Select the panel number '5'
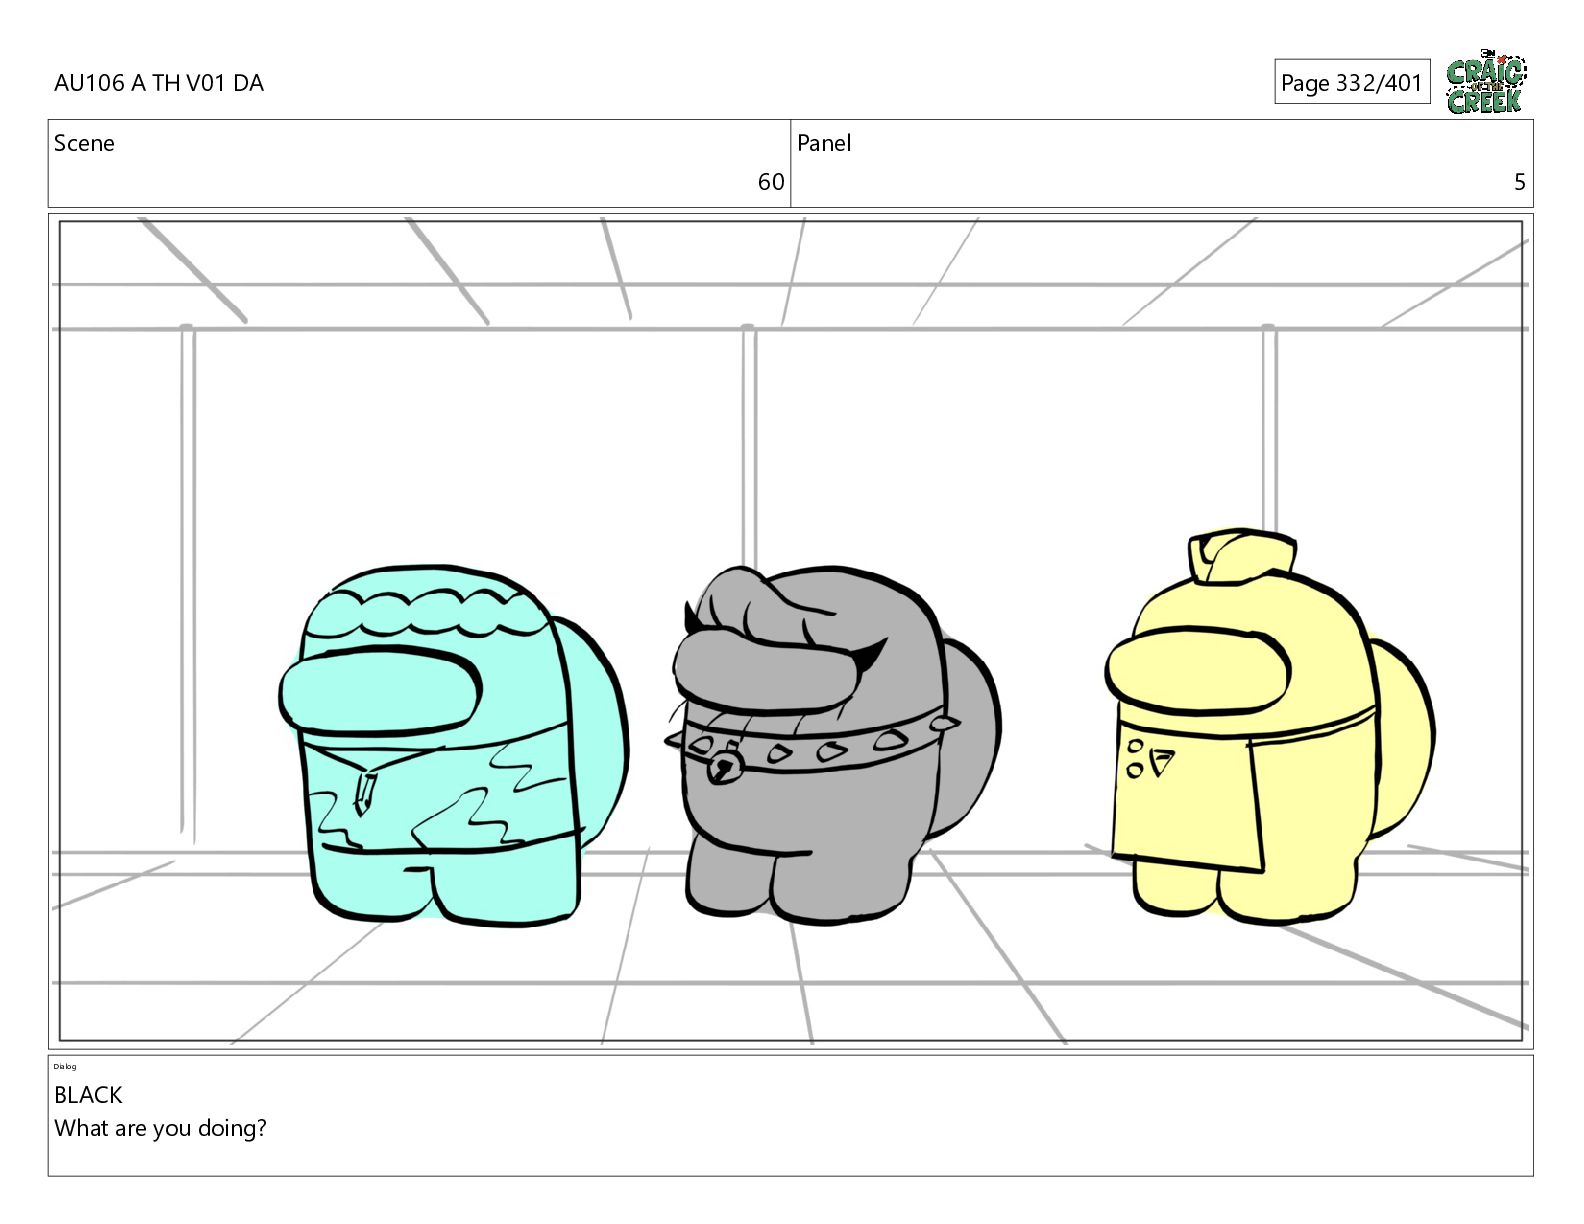This screenshot has height=1224, width=1584. click(1520, 182)
